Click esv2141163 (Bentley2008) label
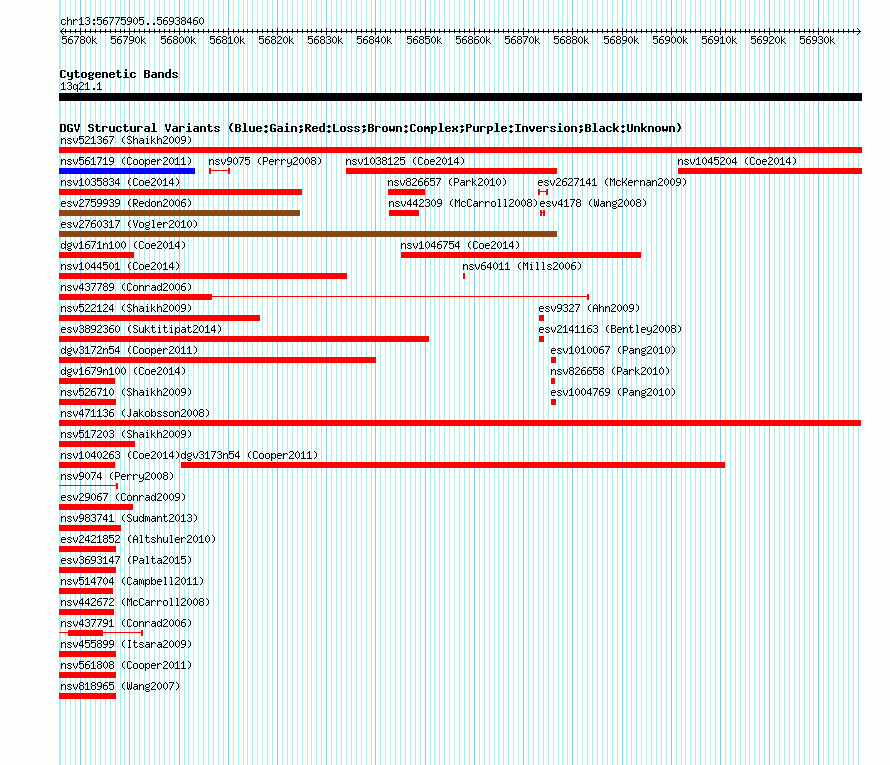The image size is (890, 765). click(x=610, y=329)
